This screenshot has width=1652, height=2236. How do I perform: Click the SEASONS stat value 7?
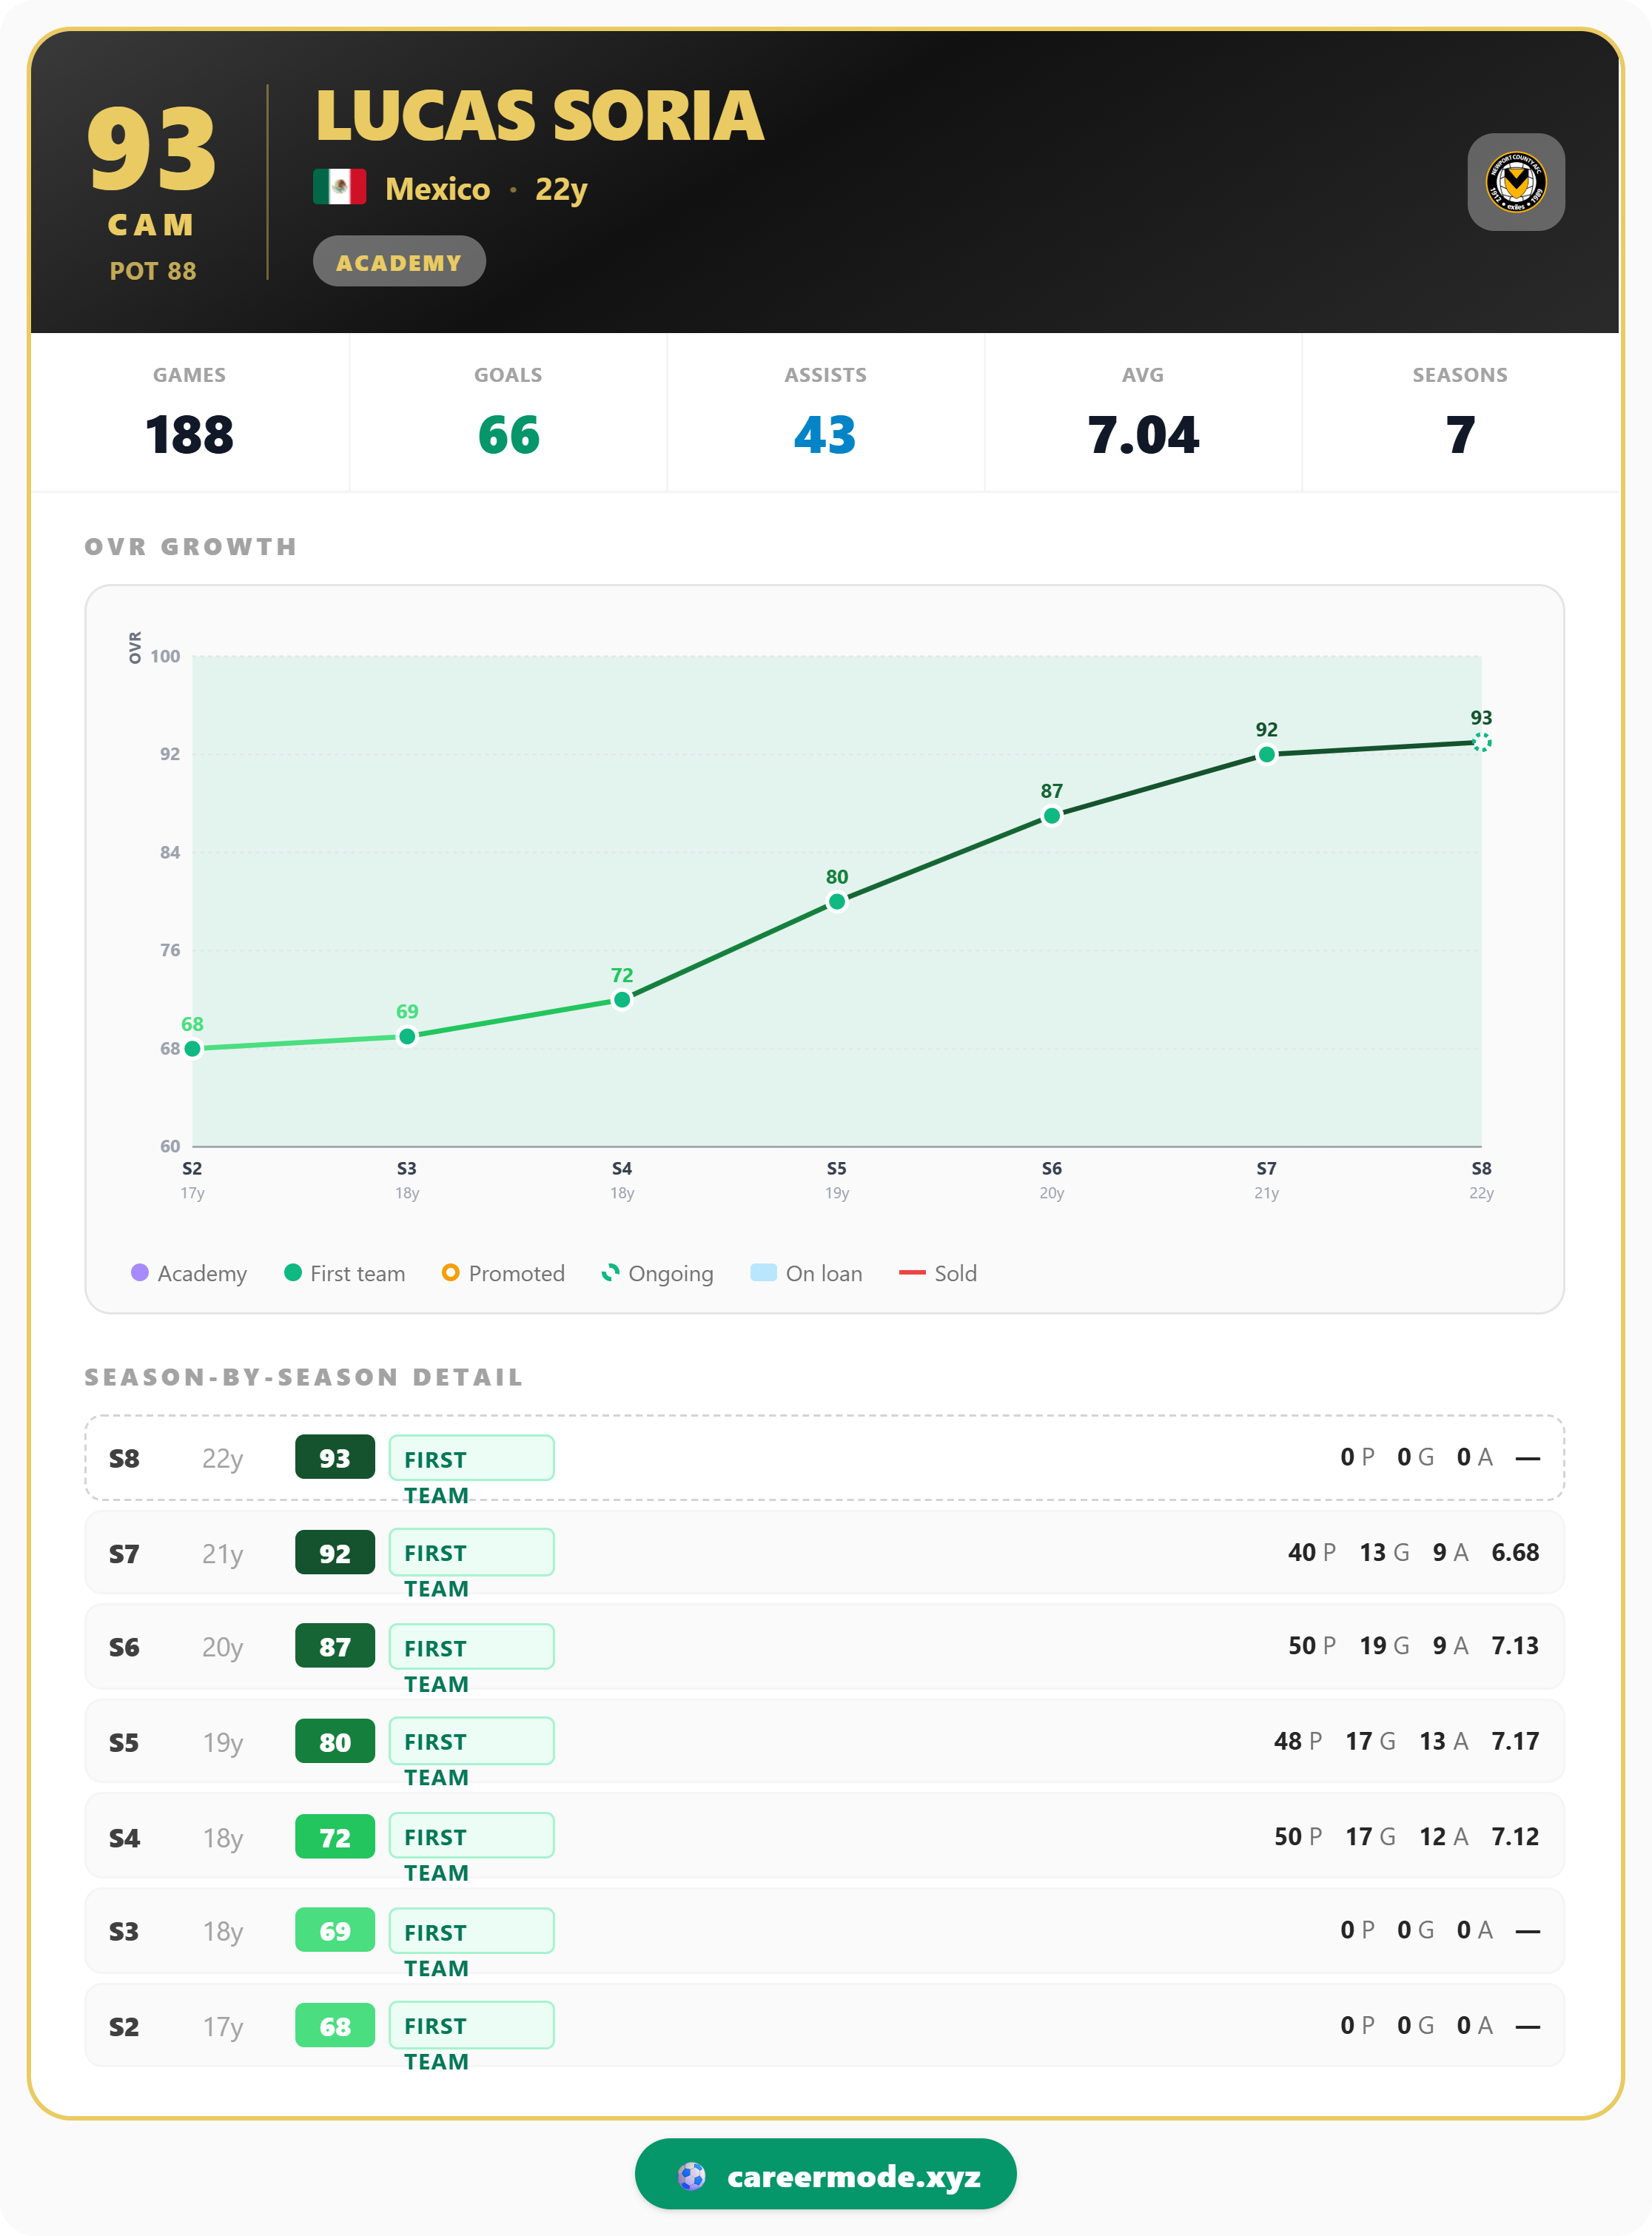(x=1460, y=435)
